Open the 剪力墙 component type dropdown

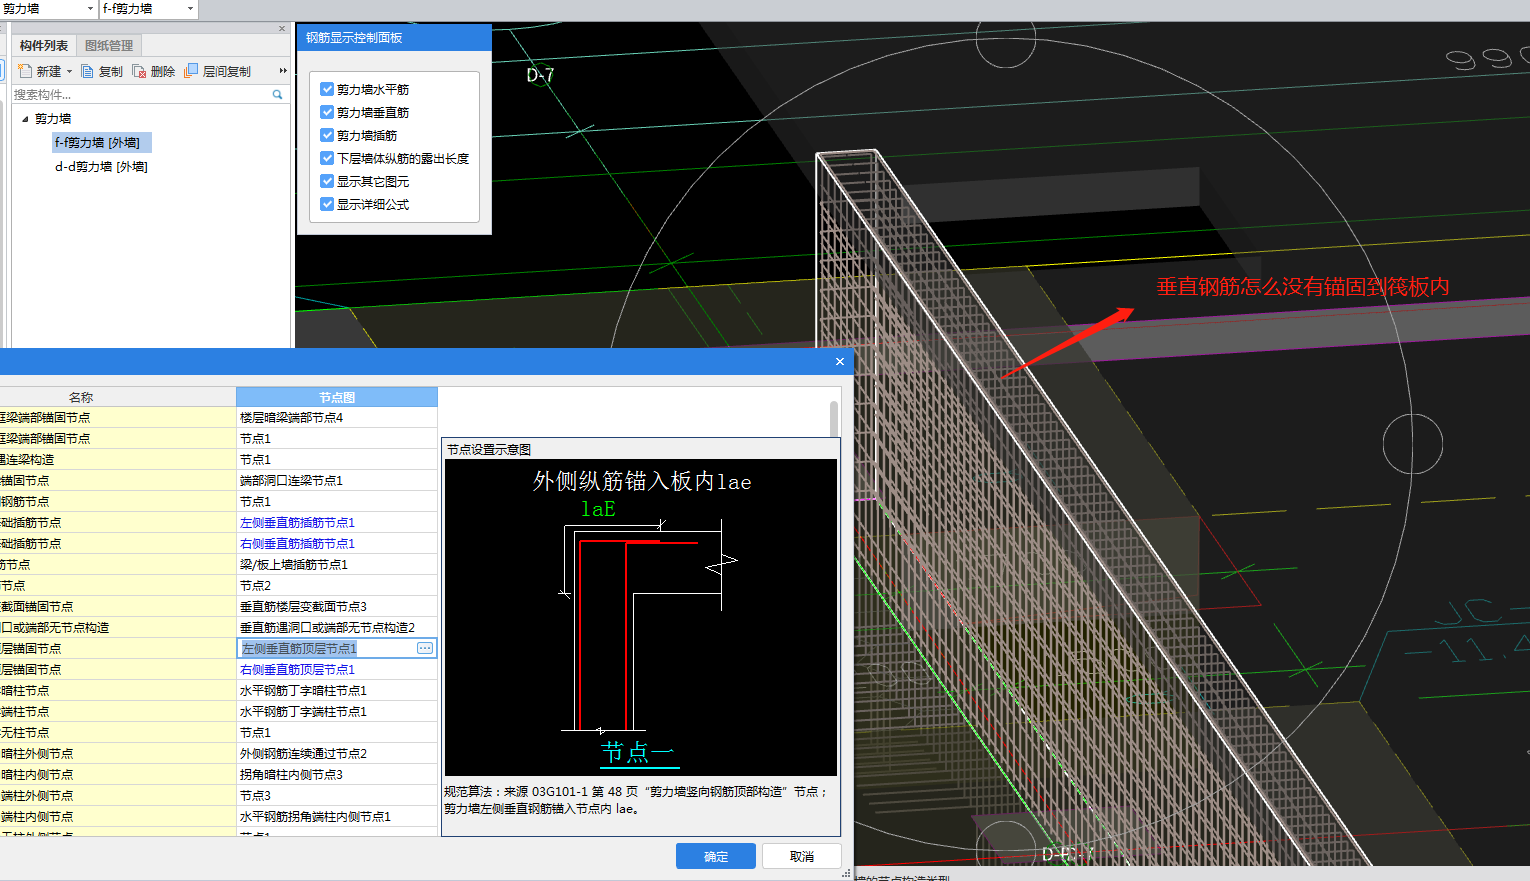(90, 9)
